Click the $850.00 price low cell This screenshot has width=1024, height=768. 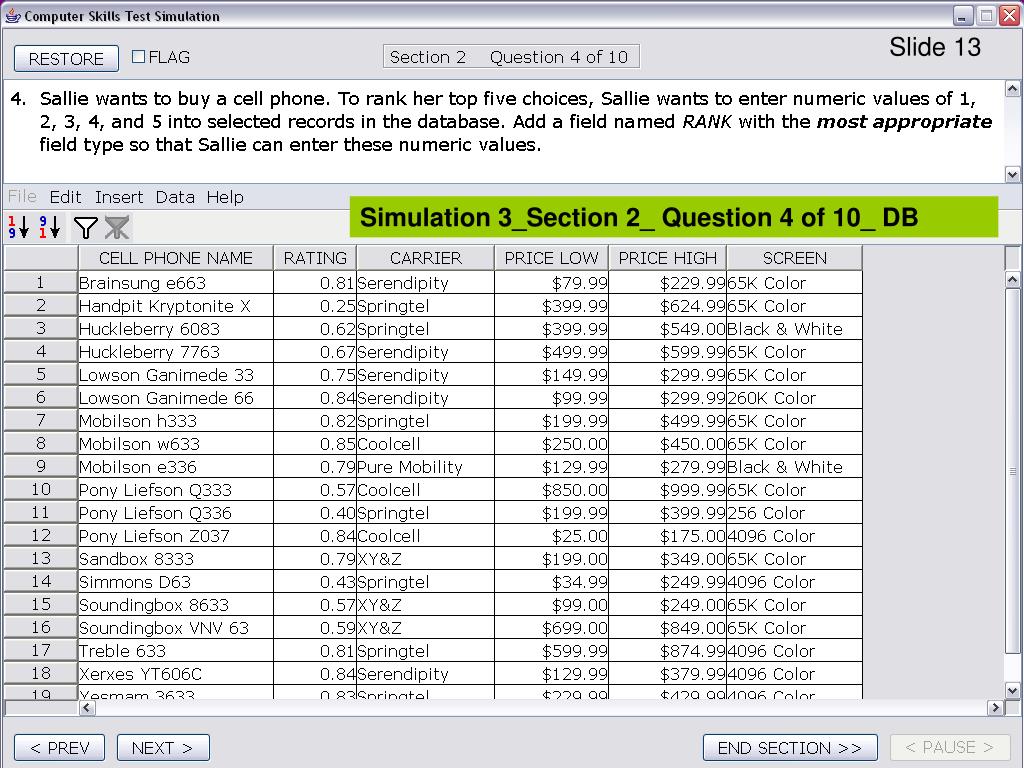click(x=551, y=490)
